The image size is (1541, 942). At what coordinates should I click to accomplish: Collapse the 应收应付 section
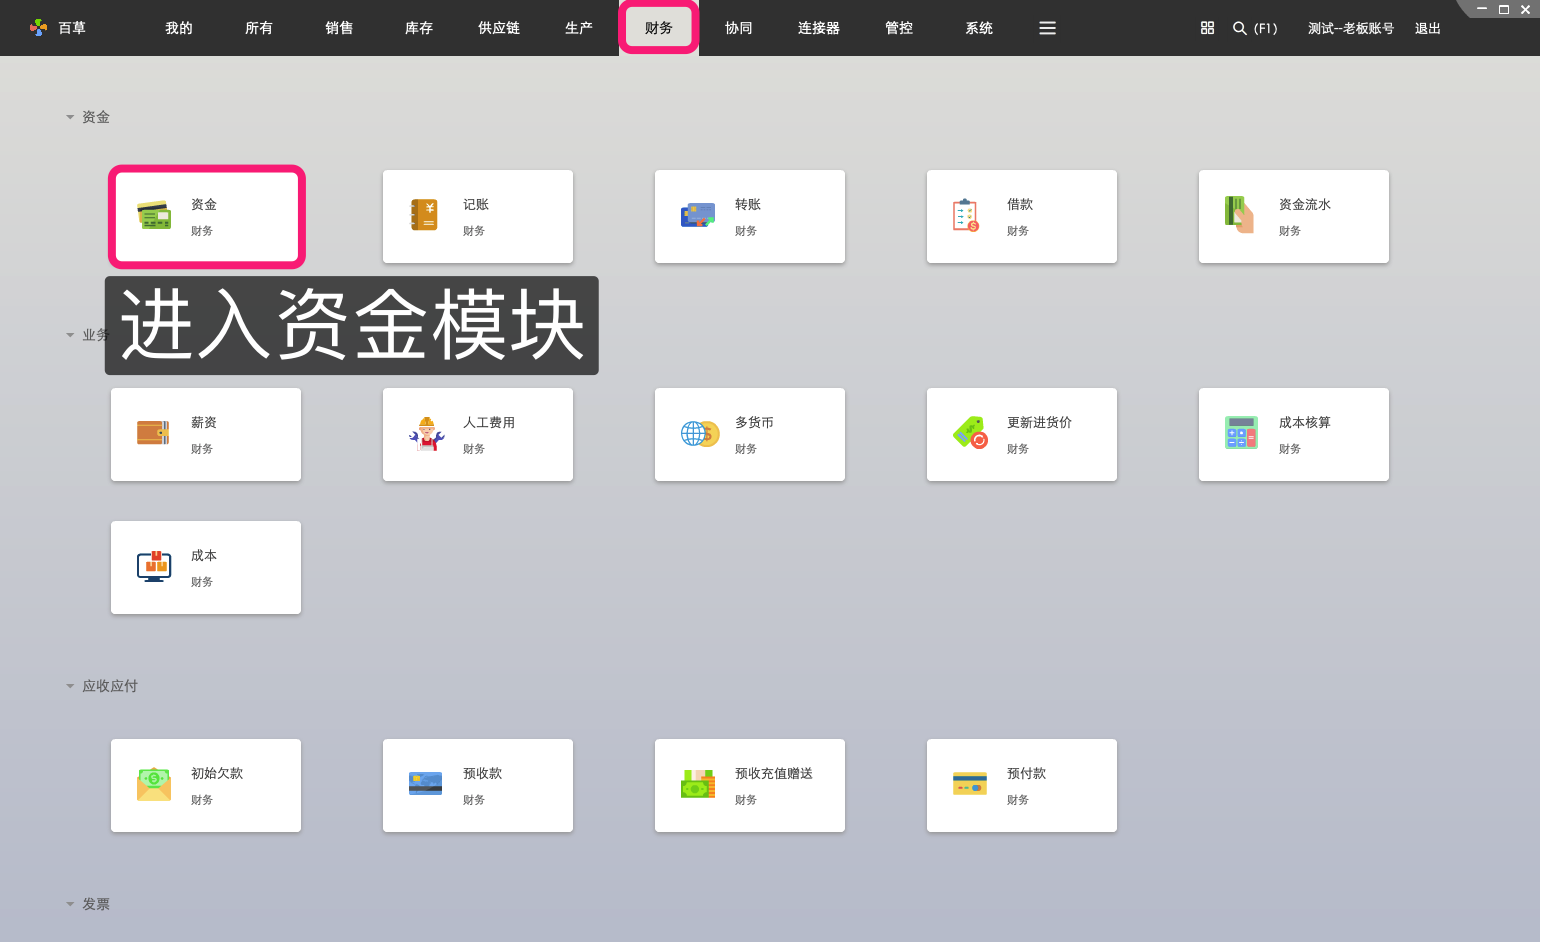point(70,686)
